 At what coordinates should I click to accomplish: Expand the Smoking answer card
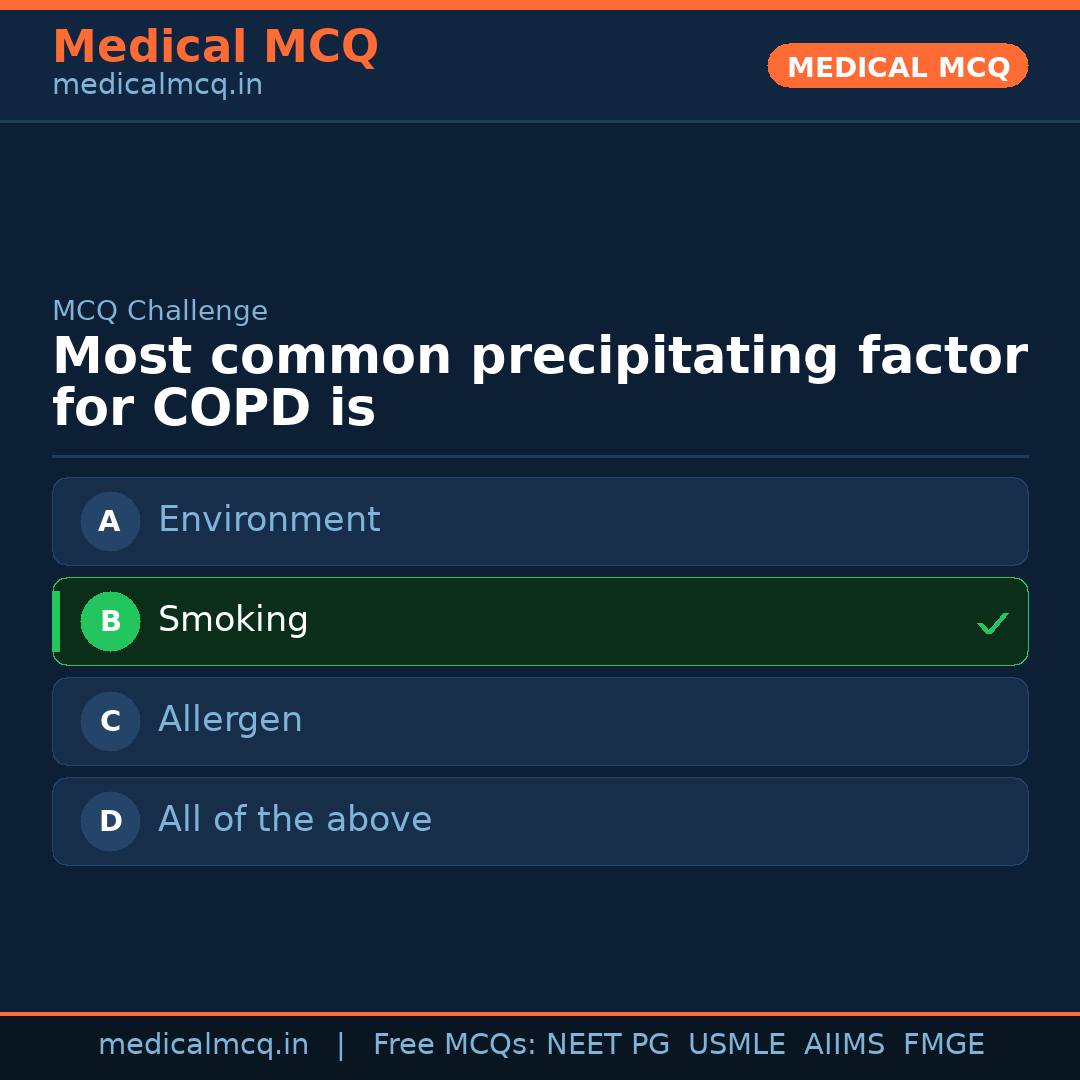coord(540,621)
